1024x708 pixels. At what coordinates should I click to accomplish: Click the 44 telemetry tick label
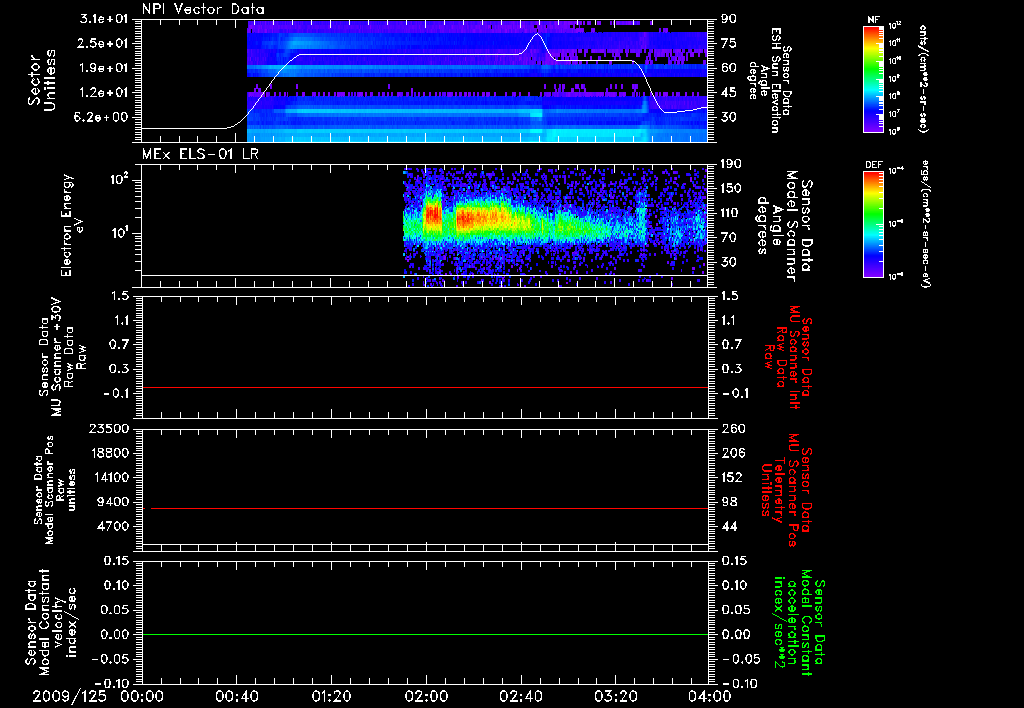click(729, 526)
